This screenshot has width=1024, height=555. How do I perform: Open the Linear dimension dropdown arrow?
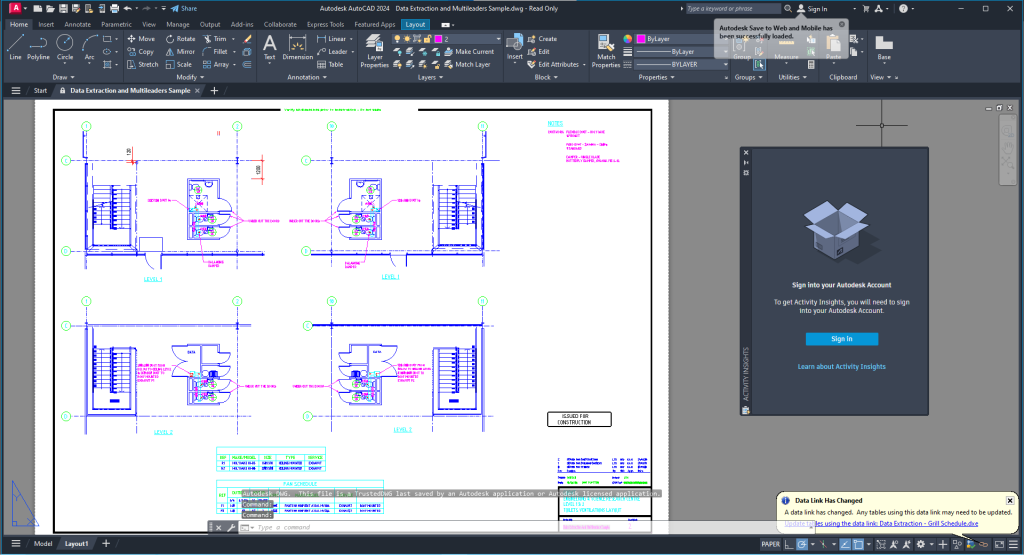(351, 39)
